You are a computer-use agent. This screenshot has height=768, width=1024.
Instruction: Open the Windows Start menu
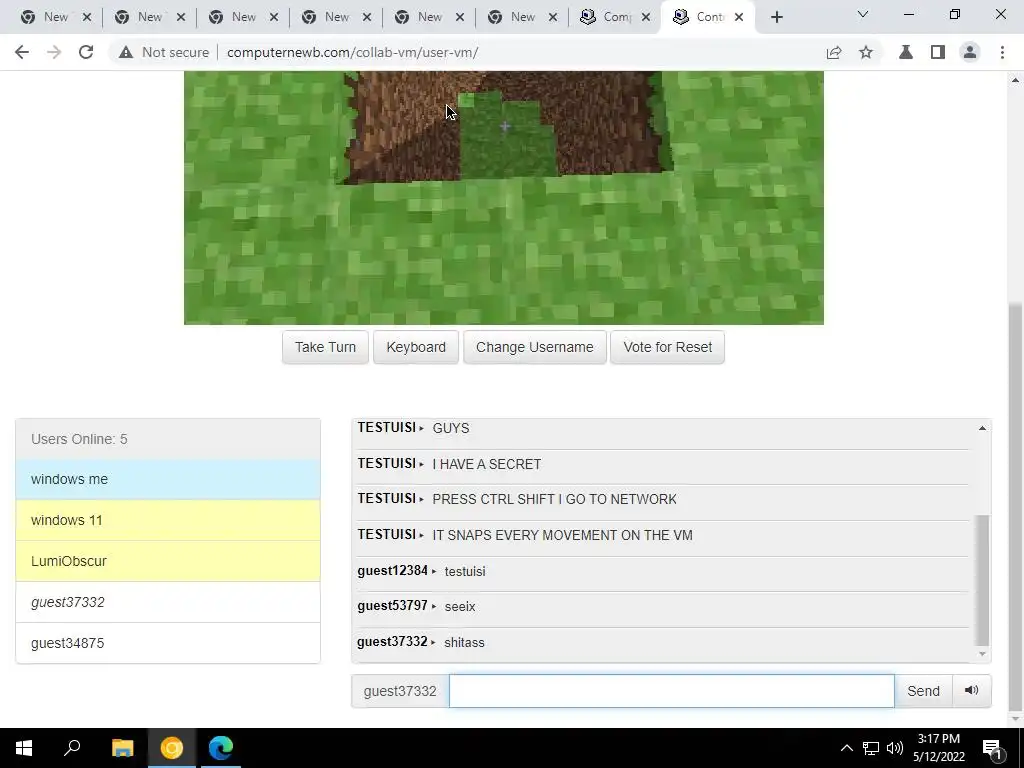coord(24,748)
